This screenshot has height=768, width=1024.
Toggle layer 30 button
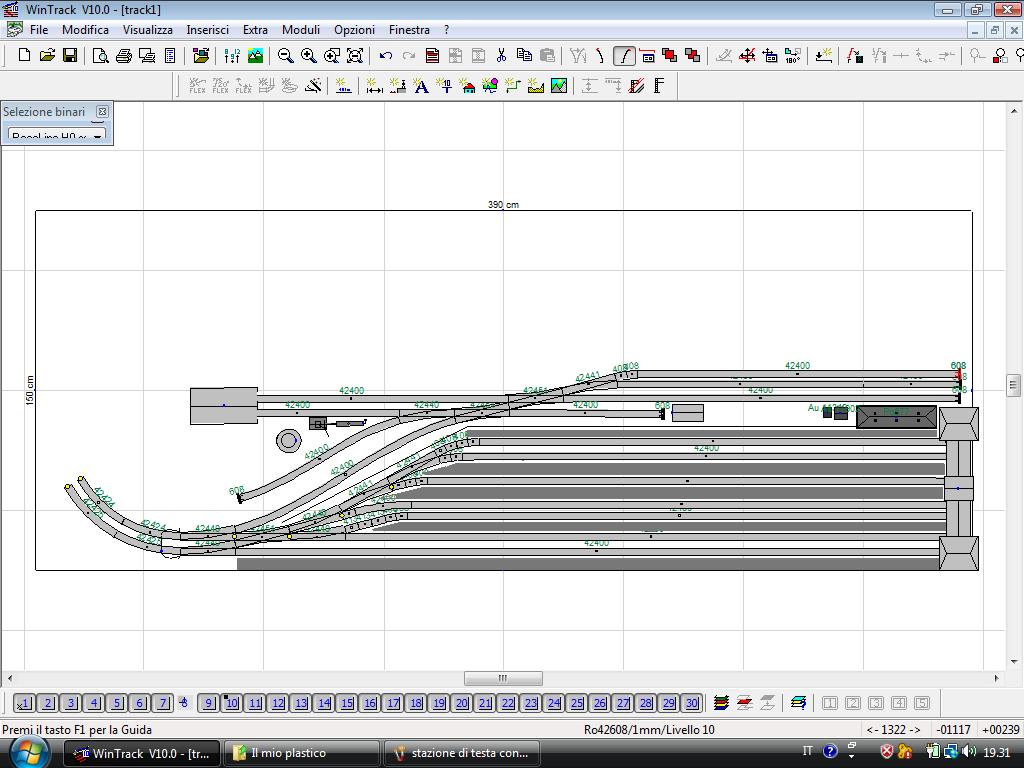click(692, 703)
